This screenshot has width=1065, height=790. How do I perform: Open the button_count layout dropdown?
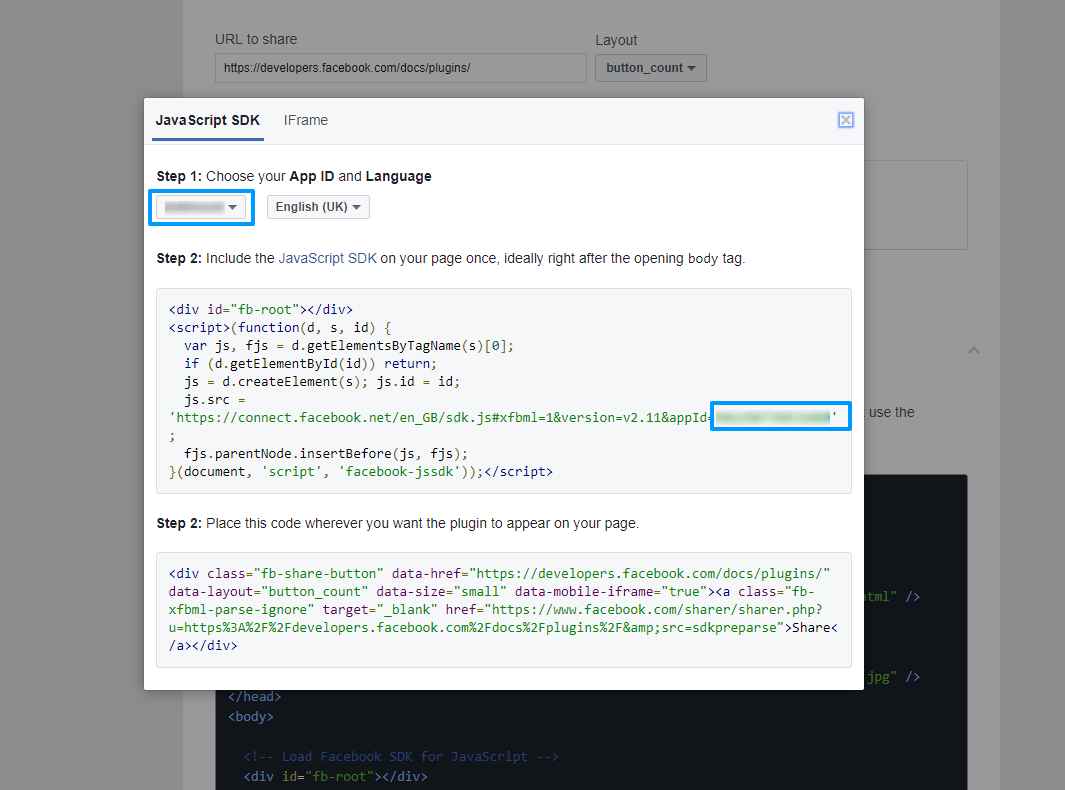[x=651, y=68]
